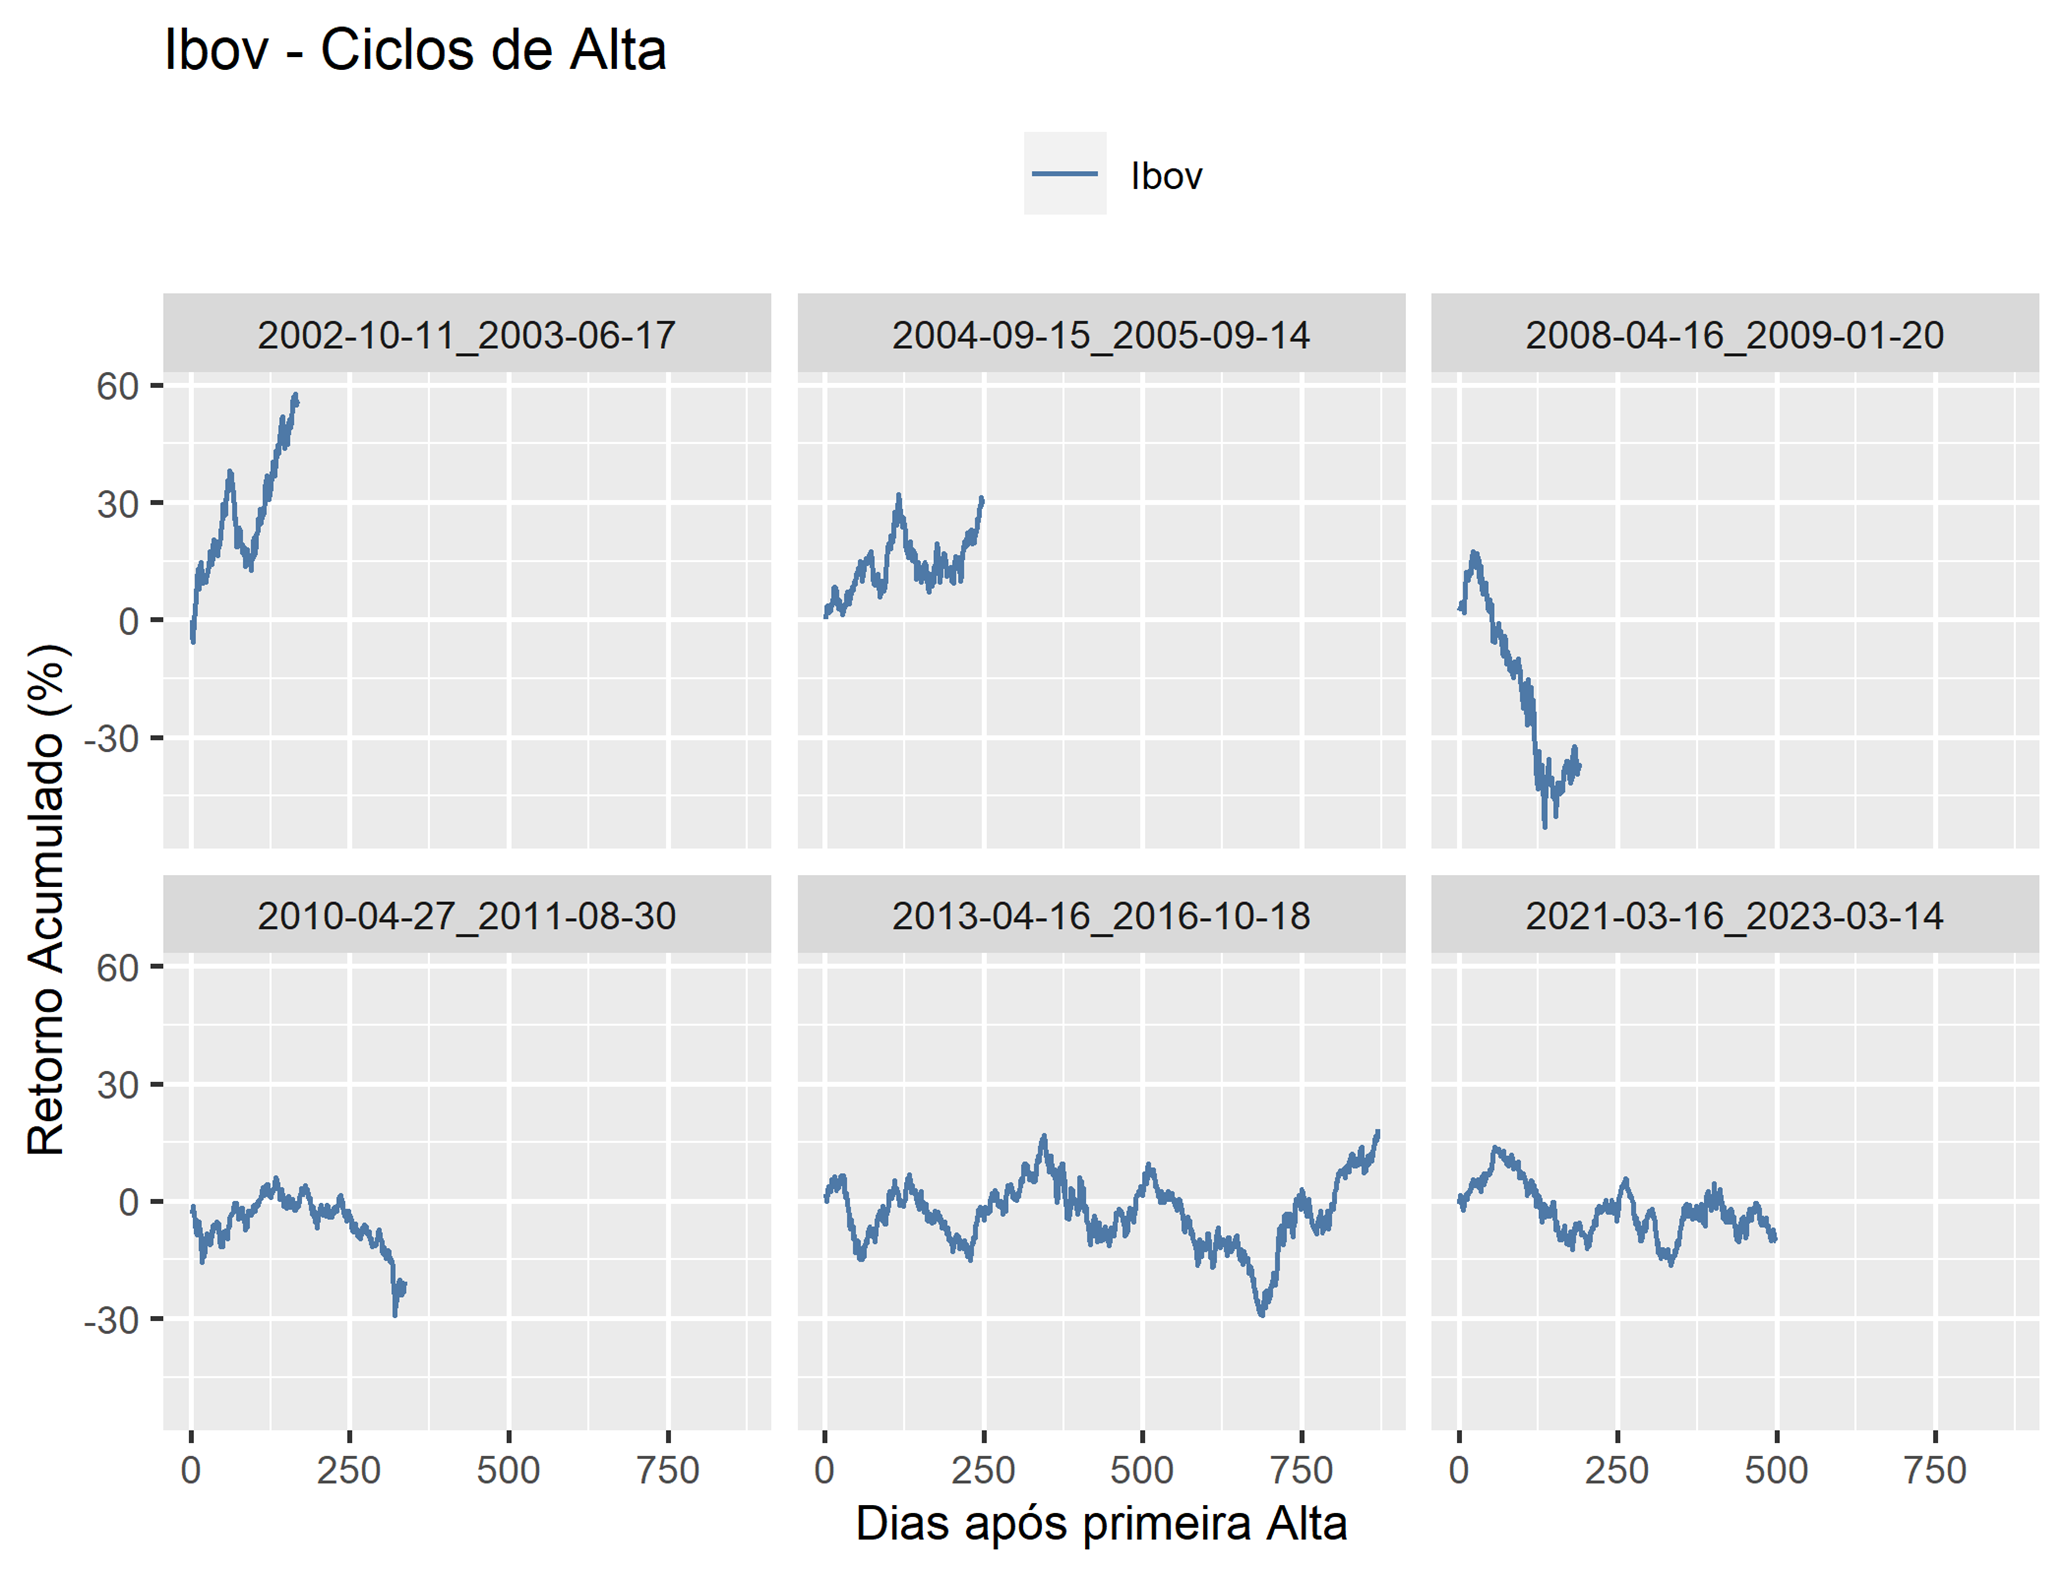Click the y-axis title Retorno Acumulado (%)

(x=46, y=900)
